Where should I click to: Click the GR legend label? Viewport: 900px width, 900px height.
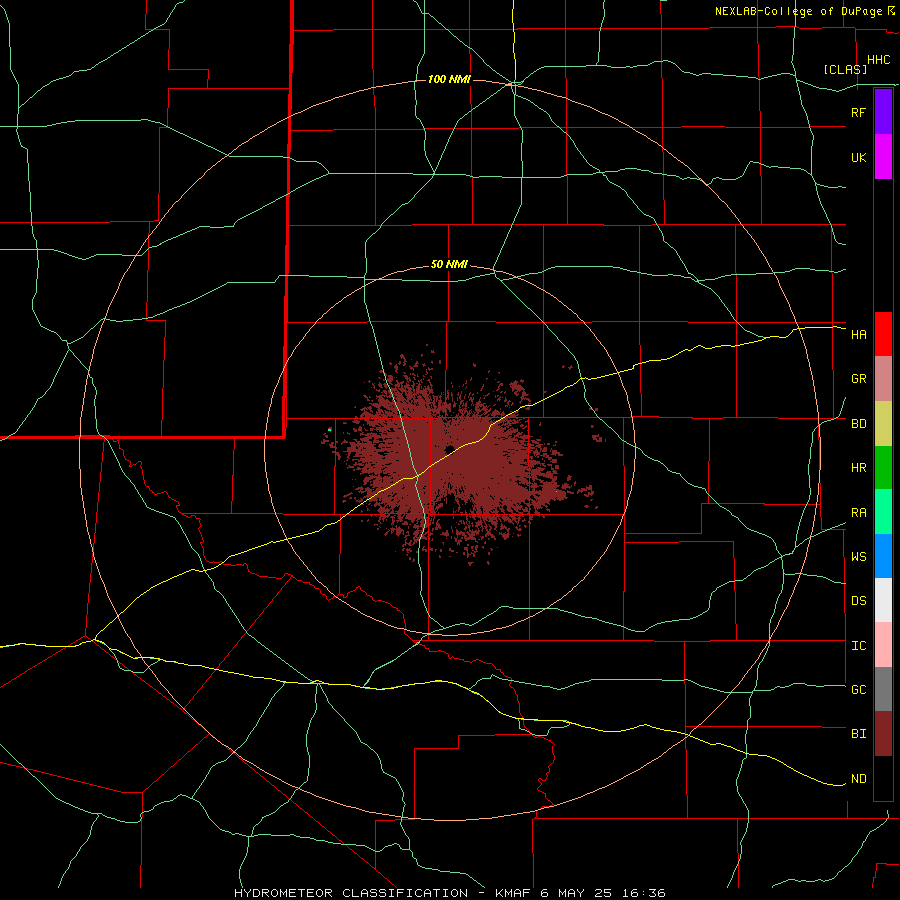(859, 379)
